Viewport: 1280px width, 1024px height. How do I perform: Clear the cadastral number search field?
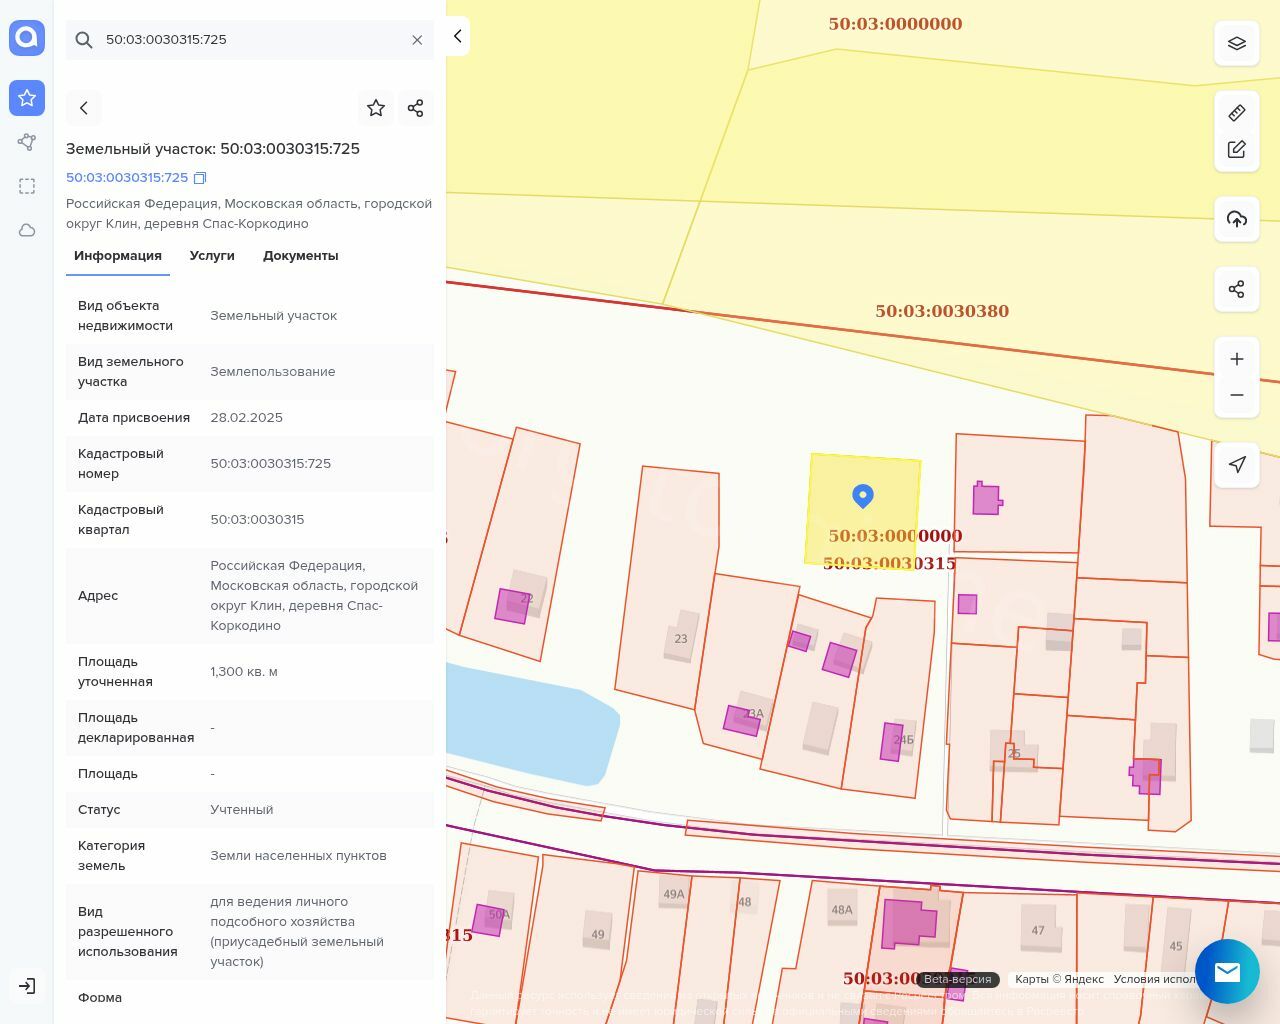tap(417, 40)
